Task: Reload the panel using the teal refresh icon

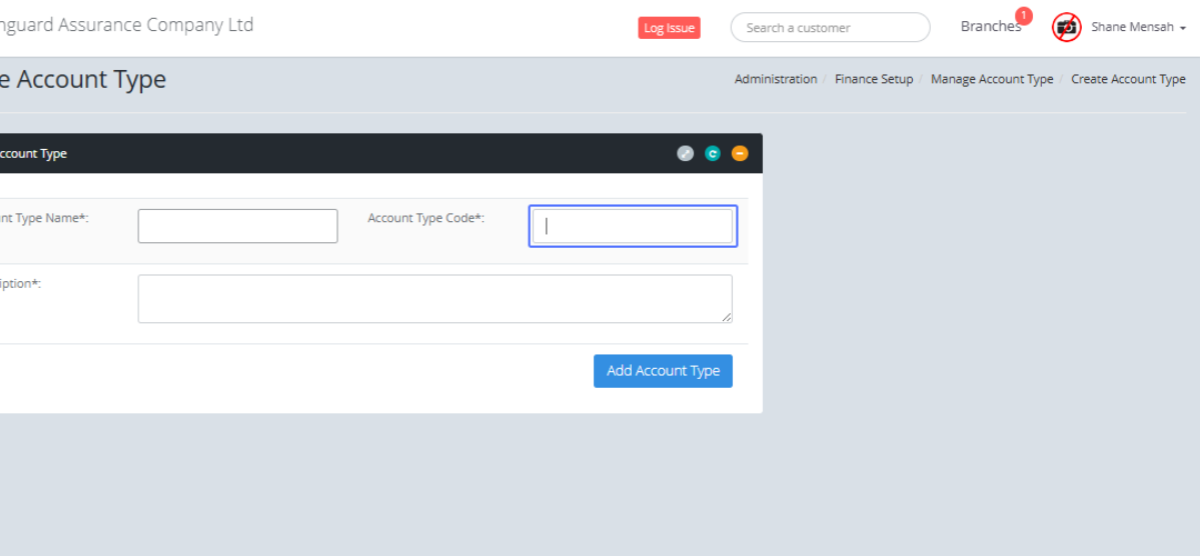Action: (712, 153)
